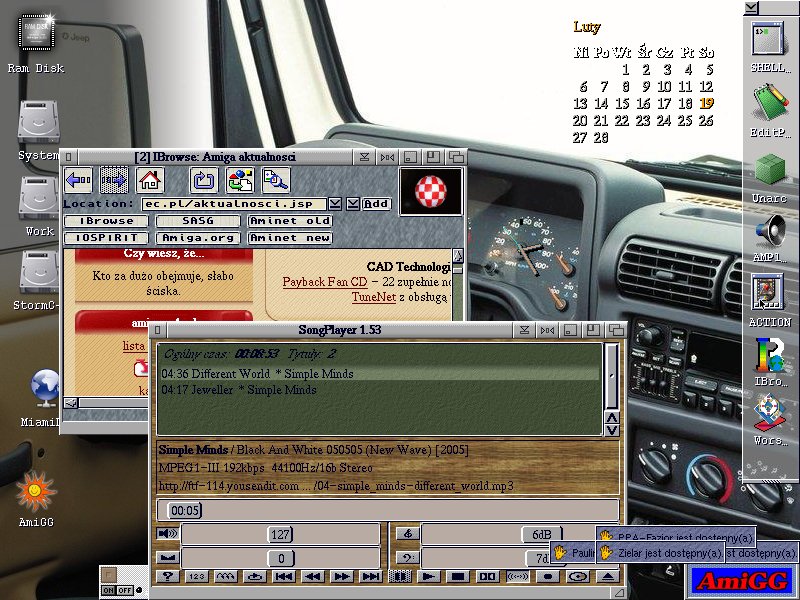Screen dimensions: 800x600
Task: Toggle the repeat loop button
Action: 255,577
